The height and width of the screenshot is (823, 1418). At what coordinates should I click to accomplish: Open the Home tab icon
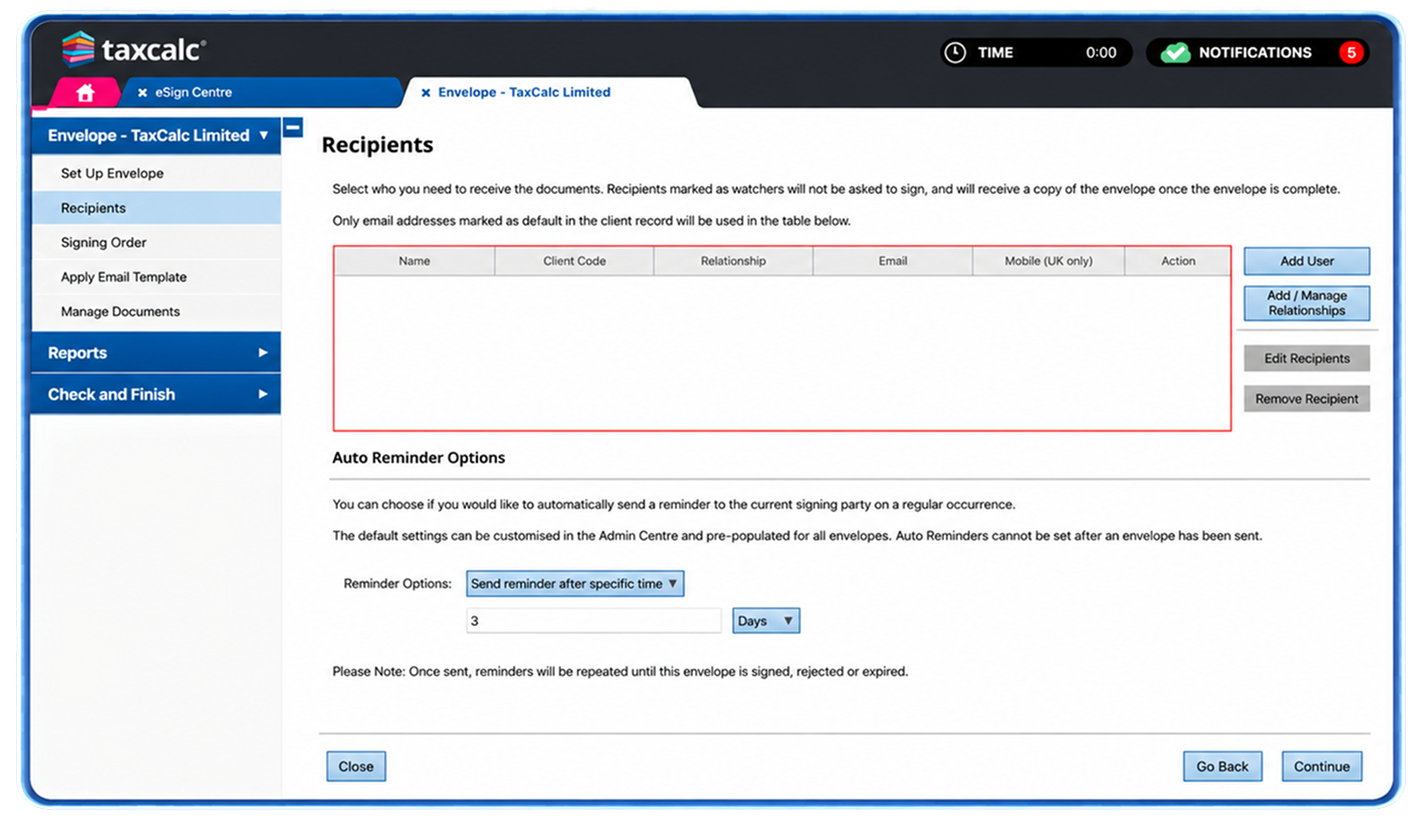pos(85,92)
